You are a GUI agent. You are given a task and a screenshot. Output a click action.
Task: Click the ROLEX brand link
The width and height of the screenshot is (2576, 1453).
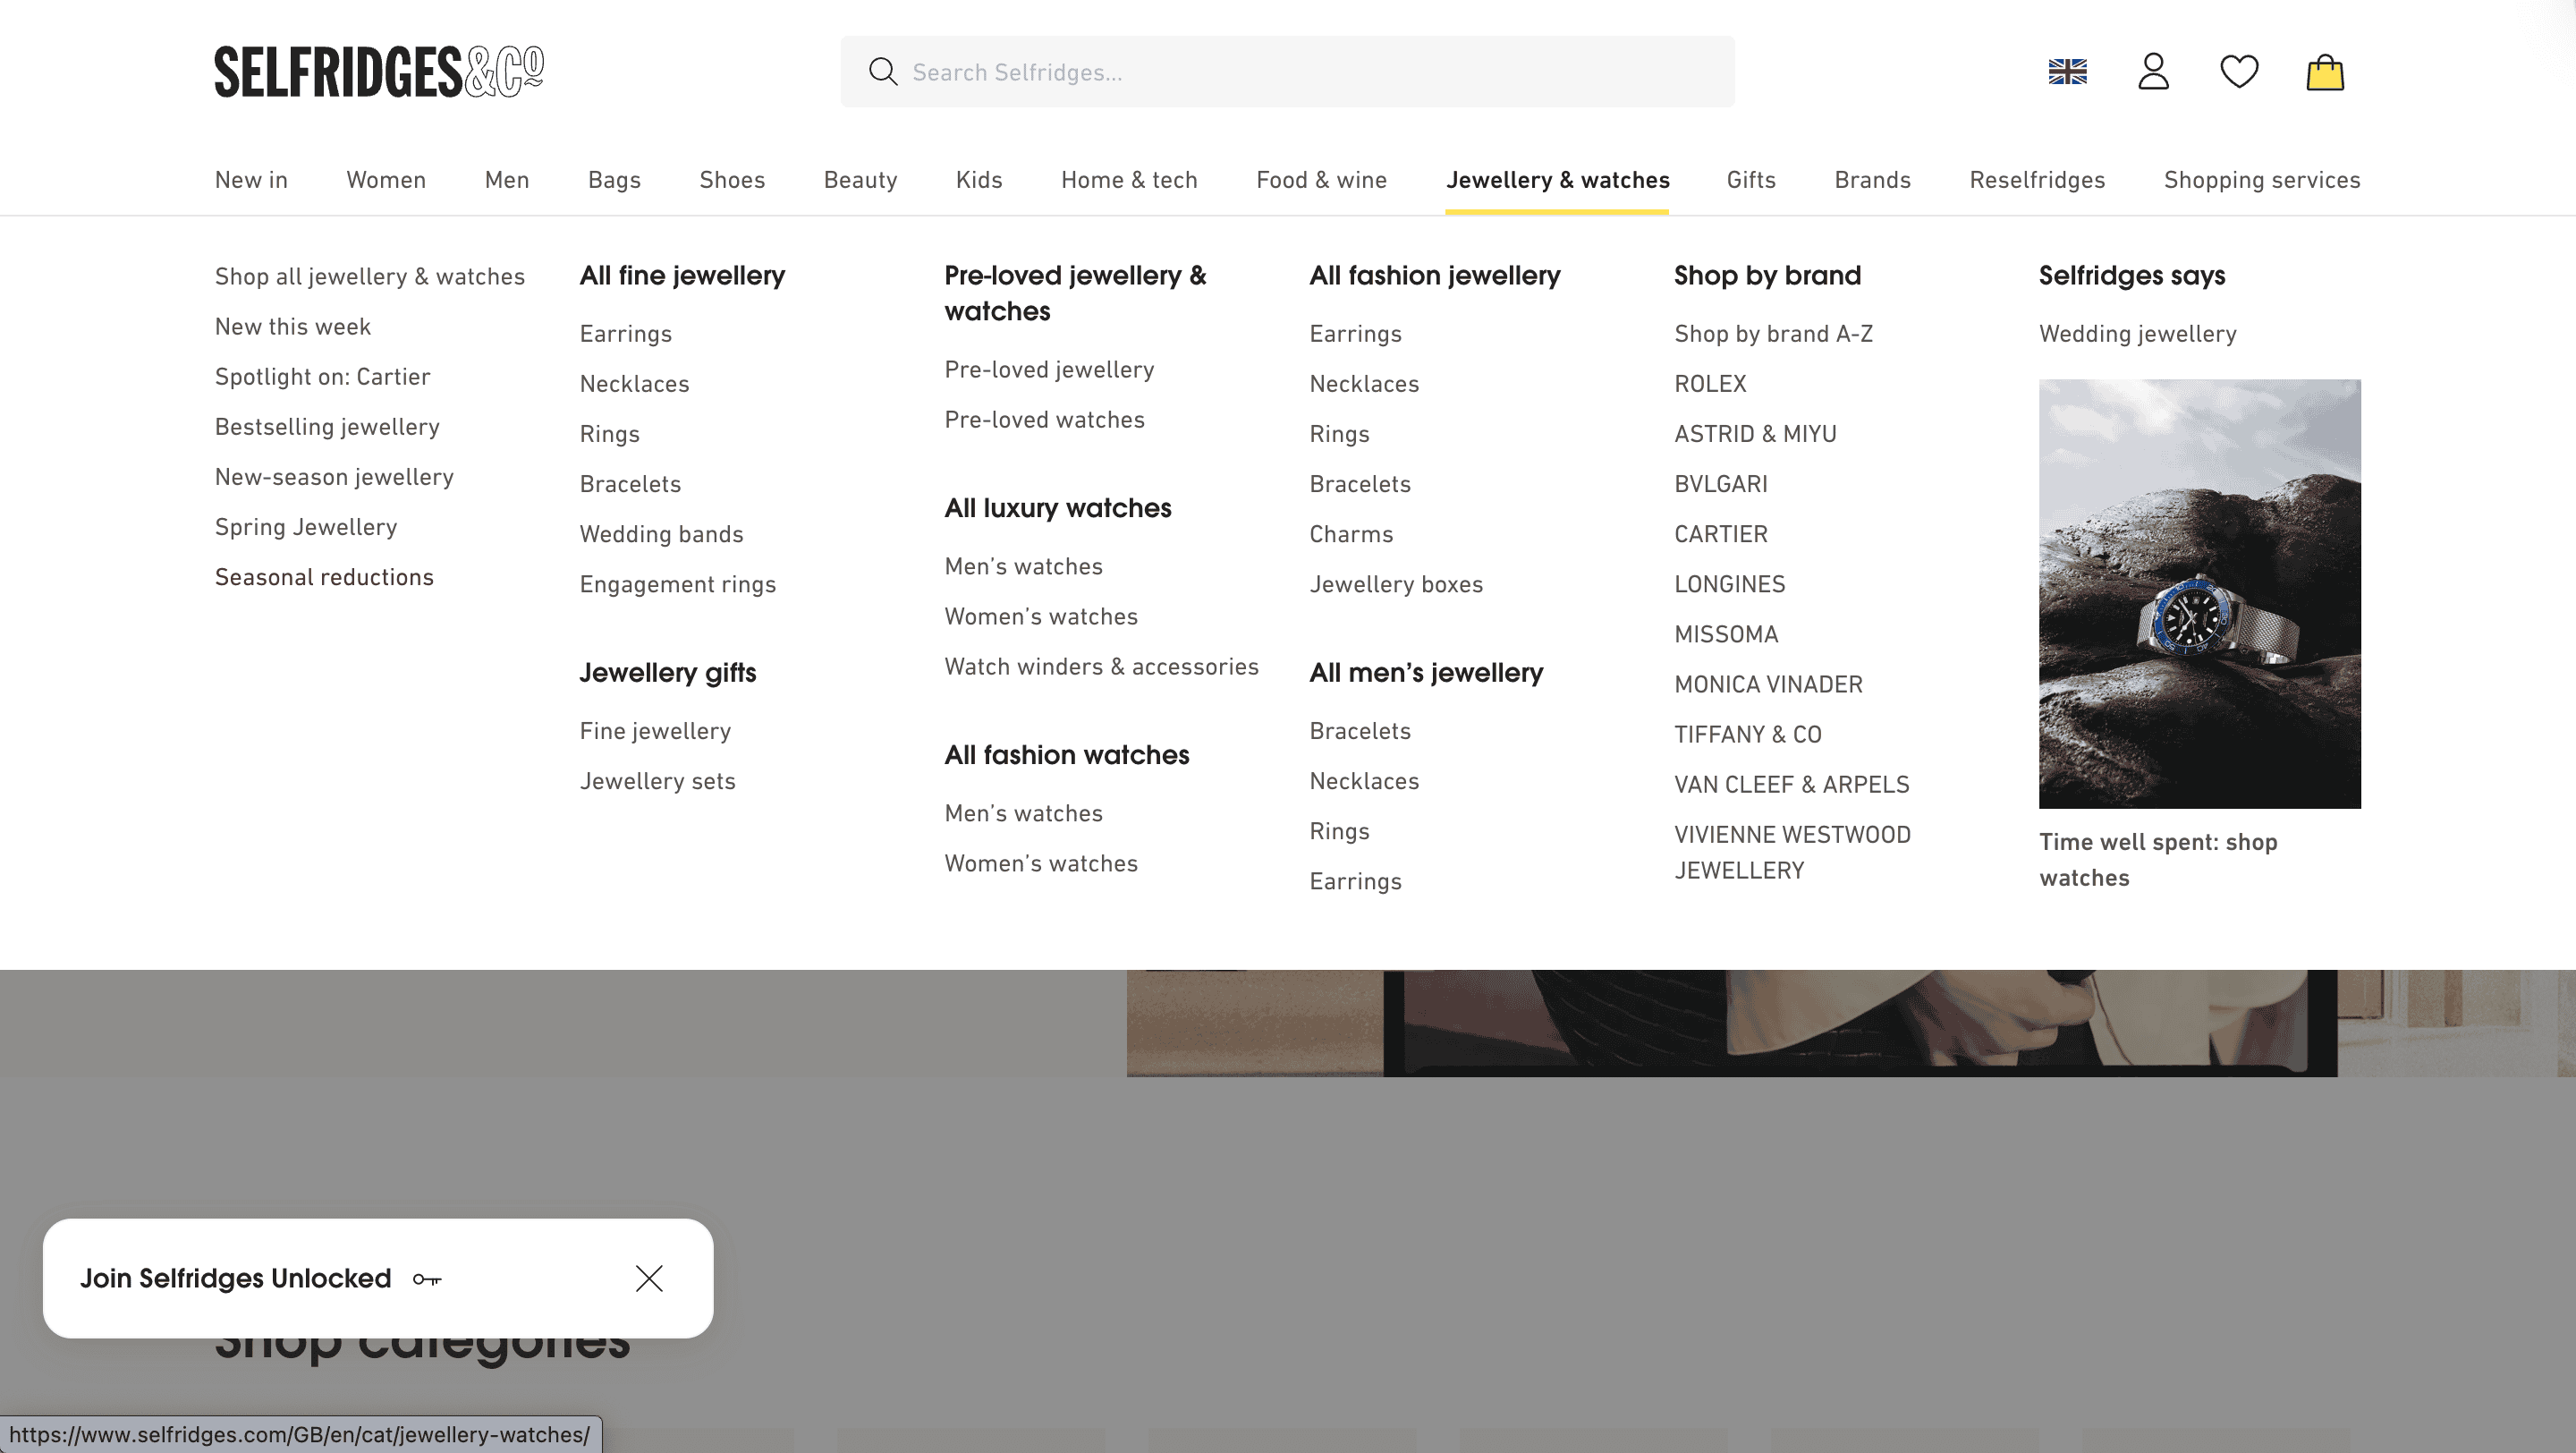coord(1710,384)
